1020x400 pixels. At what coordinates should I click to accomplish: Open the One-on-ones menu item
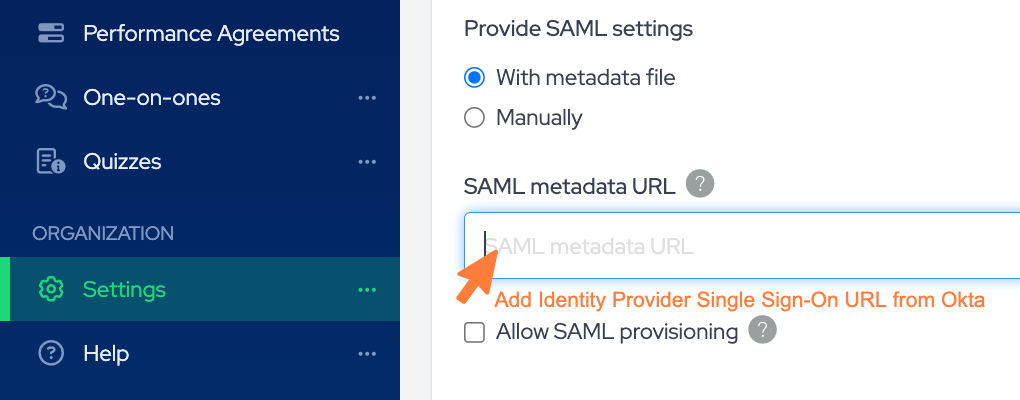click(152, 97)
